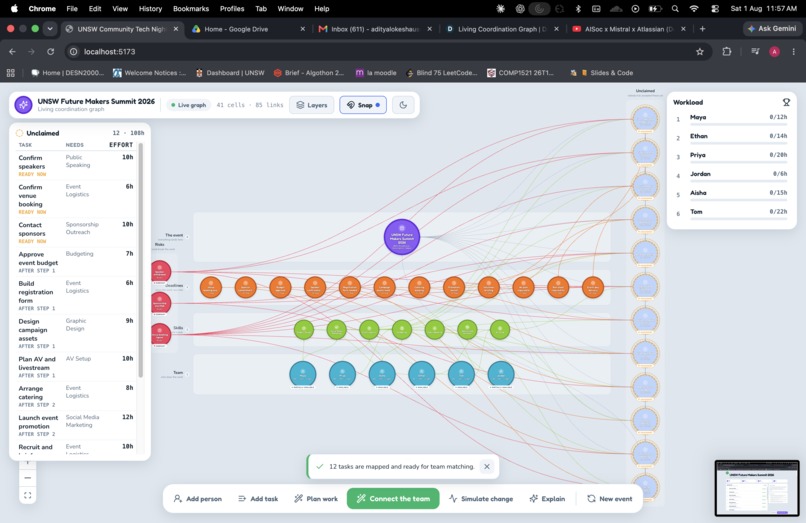
Task: Open the Layers panel button
Action: (x=312, y=105)
